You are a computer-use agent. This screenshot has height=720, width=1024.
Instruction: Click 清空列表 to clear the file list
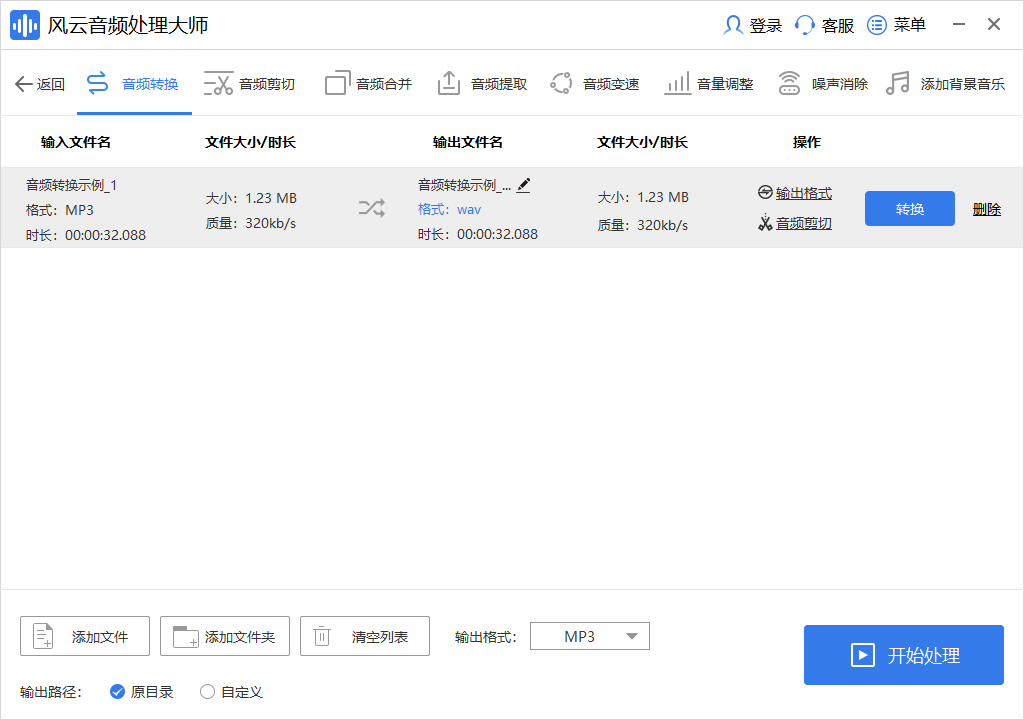pos(364,635)
